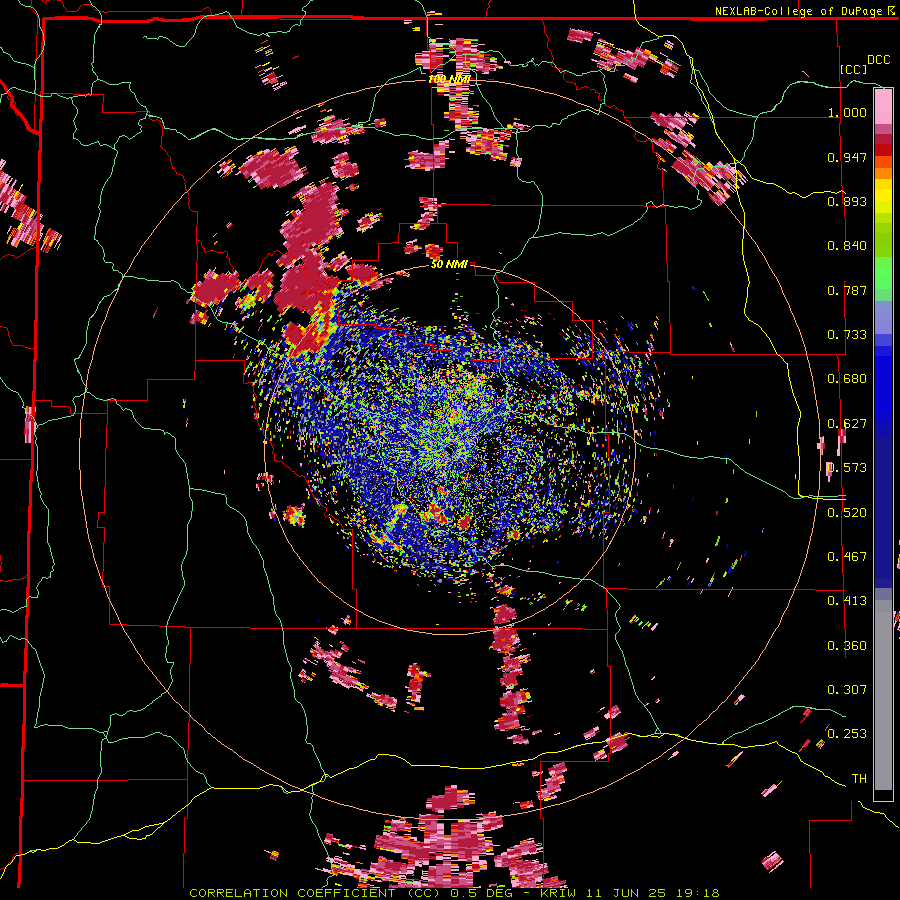
Task: Select the DCC label above the color scale
Action: coord(878,60)
